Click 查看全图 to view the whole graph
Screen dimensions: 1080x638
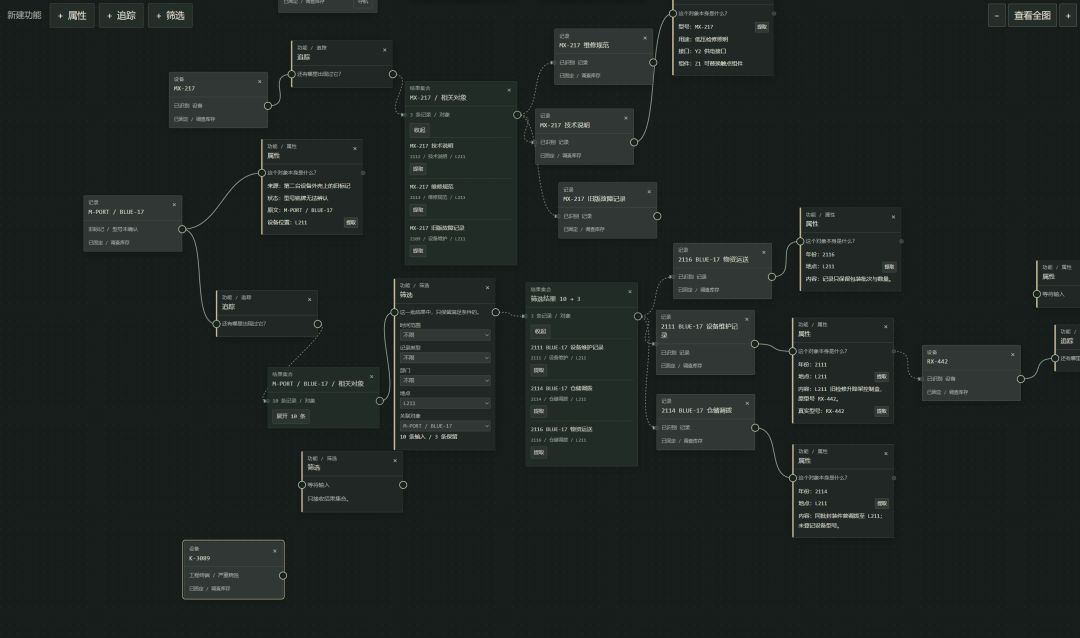click(x=1032, y=15)
